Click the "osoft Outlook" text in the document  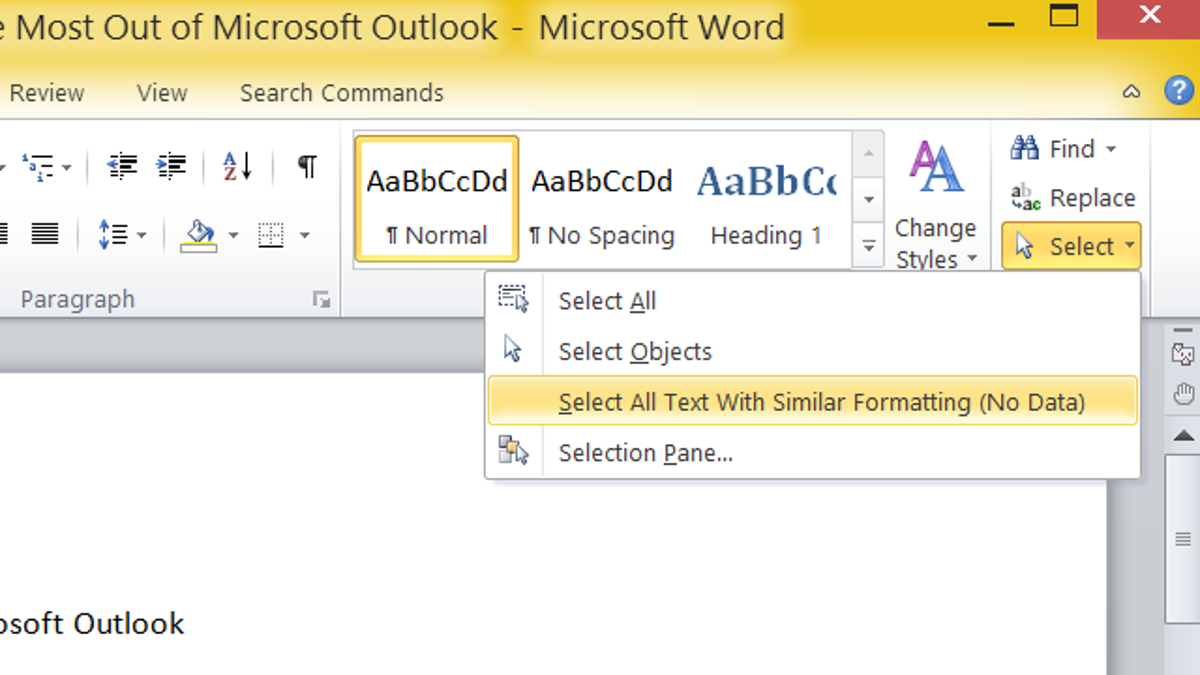(91, 624)
